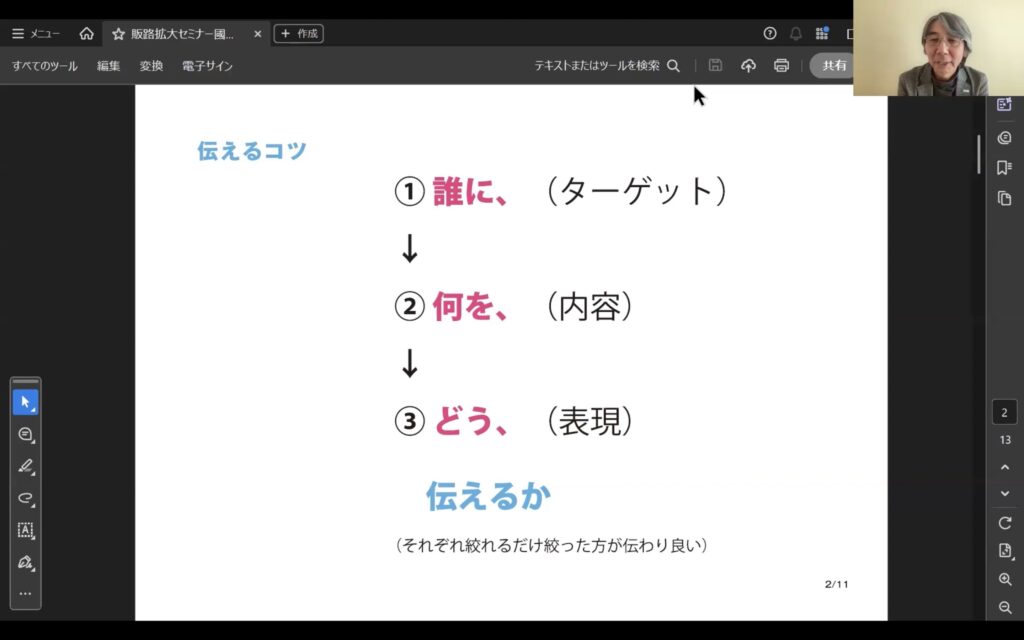Image resolution: width=1024 pixels, height=640 pixels.
Task: Choose the Fill & Sign pen tool
Action: tap(25, 563)
